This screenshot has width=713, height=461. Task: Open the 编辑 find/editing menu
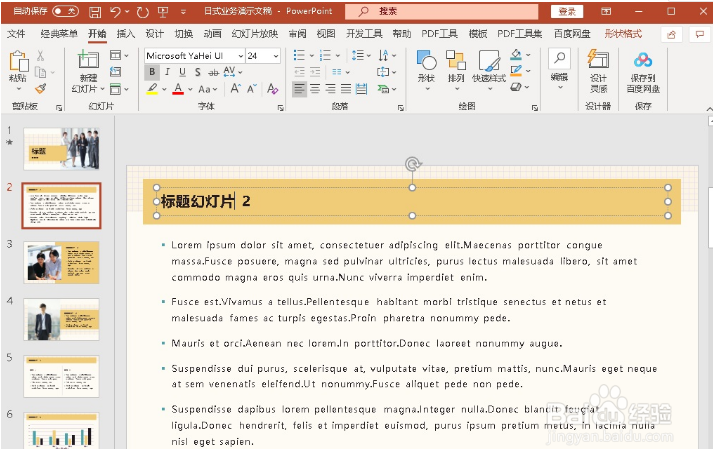click(x=559, y=70)
